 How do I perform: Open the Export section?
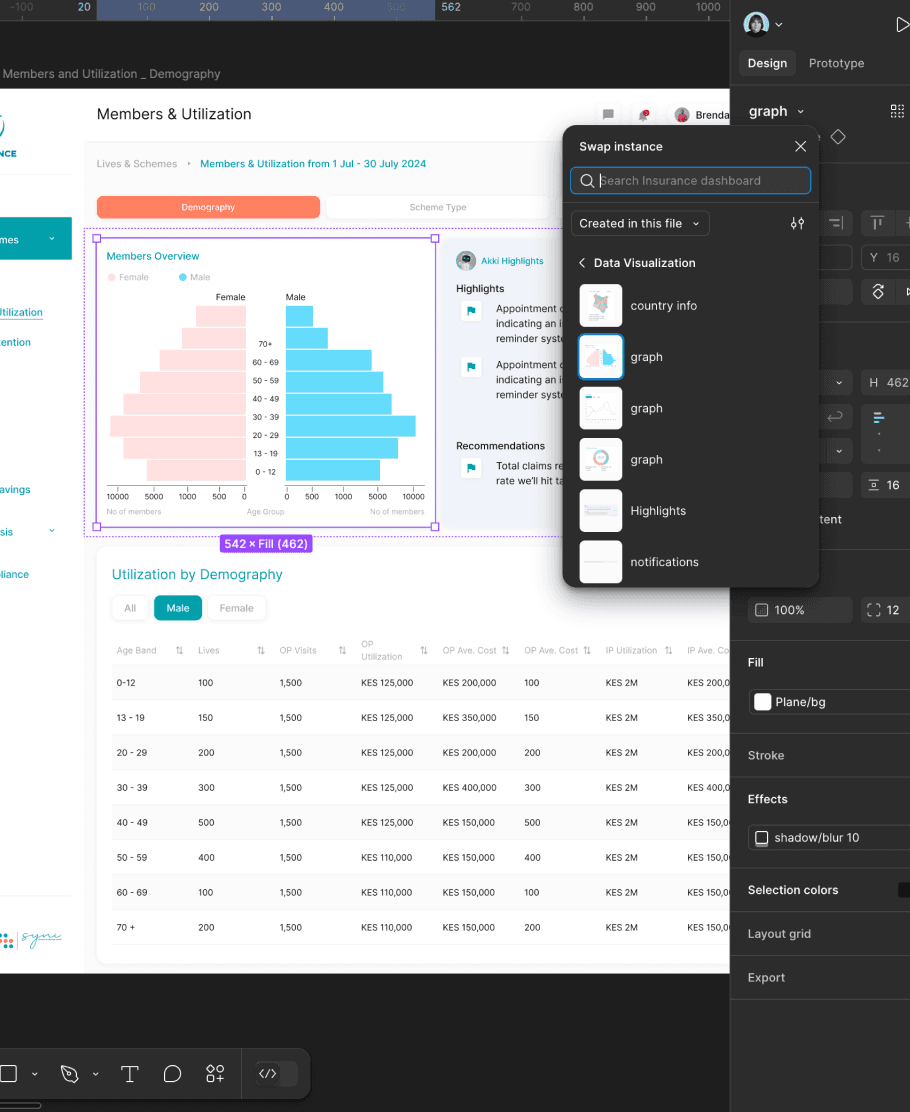pos(766,977)
